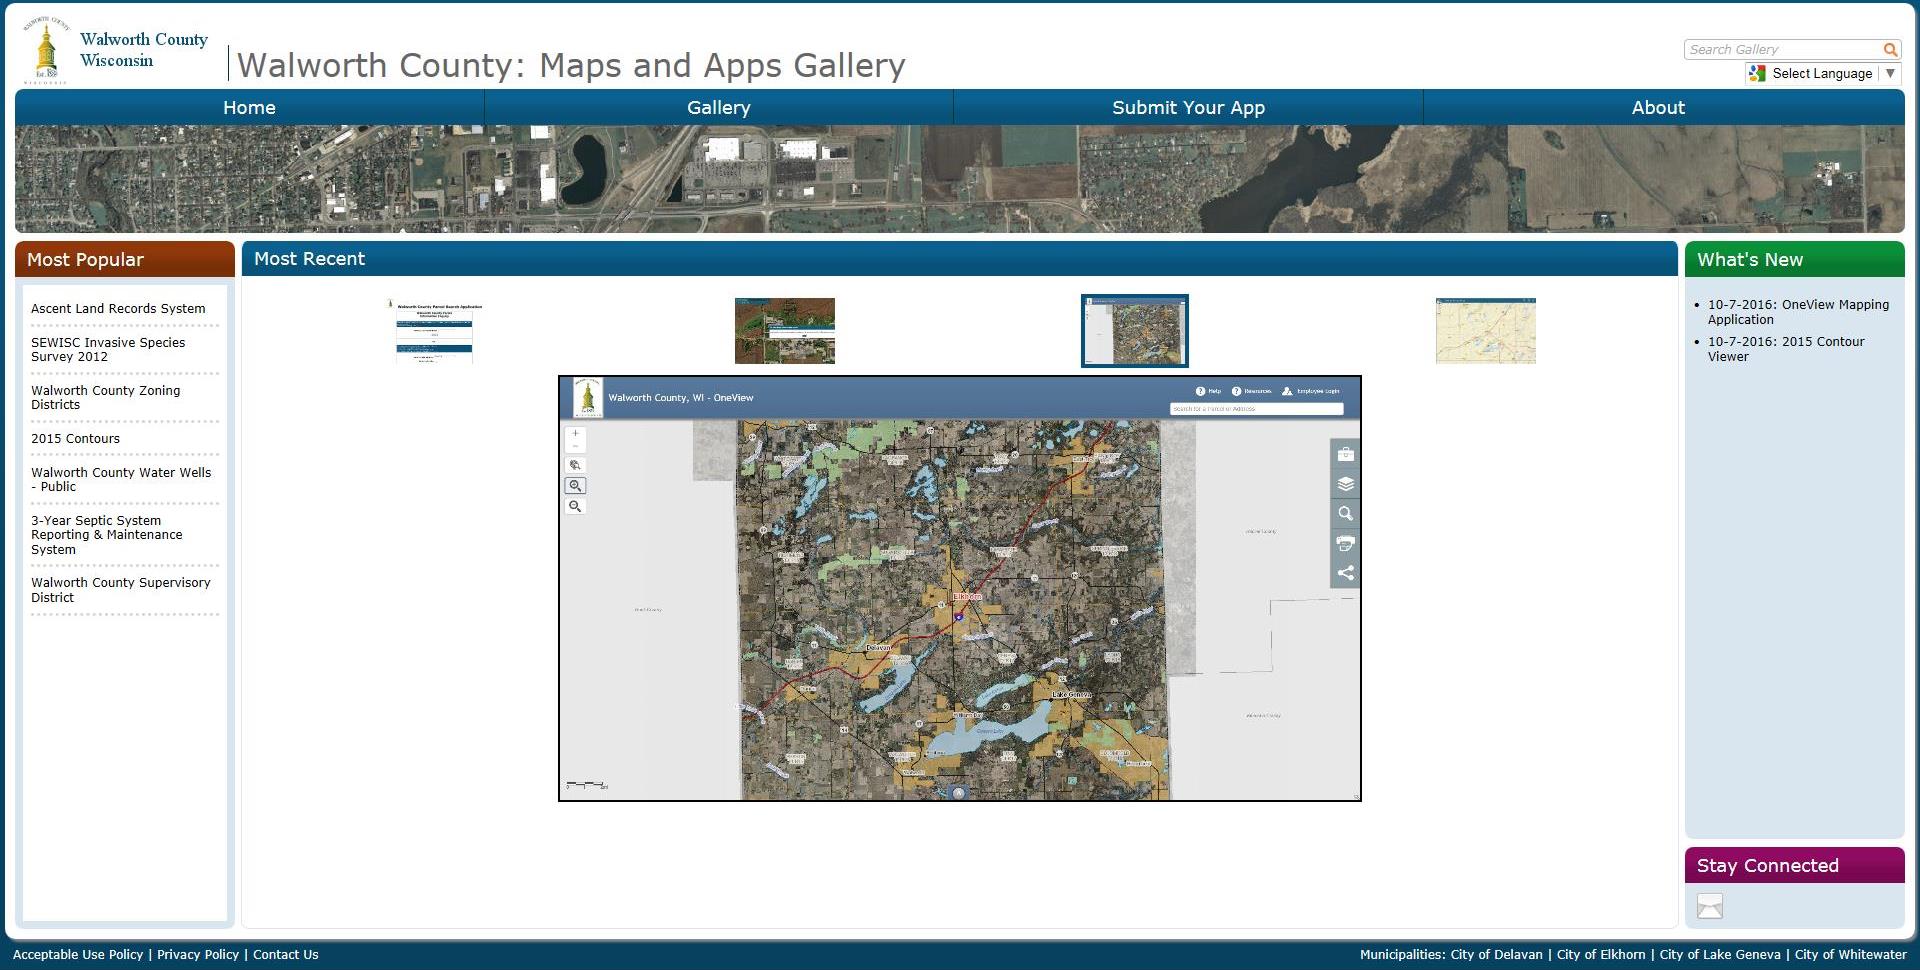
Task: Open the email icon under Stay Connected
Action: click(x=1709, y=906)
